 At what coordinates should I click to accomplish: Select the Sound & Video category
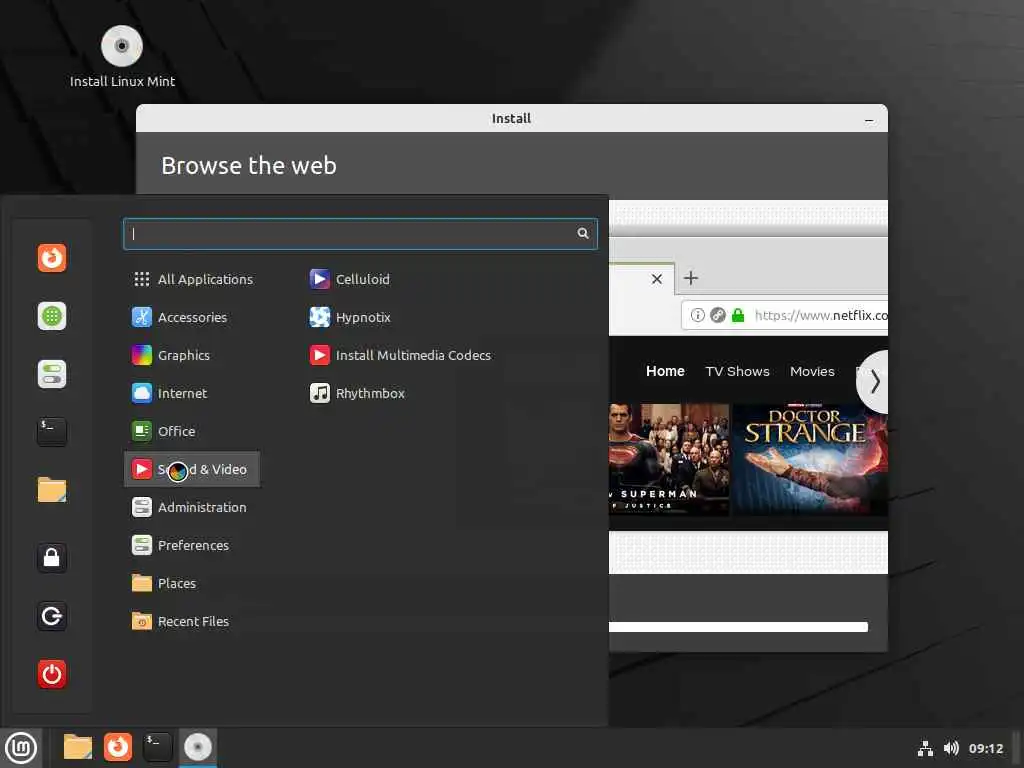click(192, 469)
